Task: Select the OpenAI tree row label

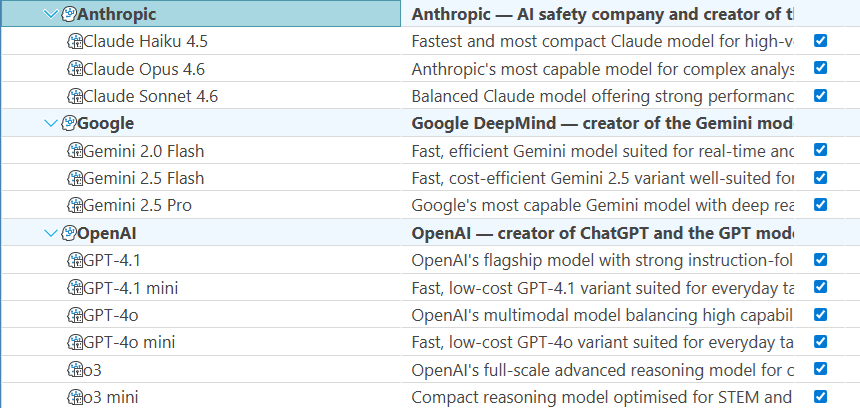Action: point(106,233)
